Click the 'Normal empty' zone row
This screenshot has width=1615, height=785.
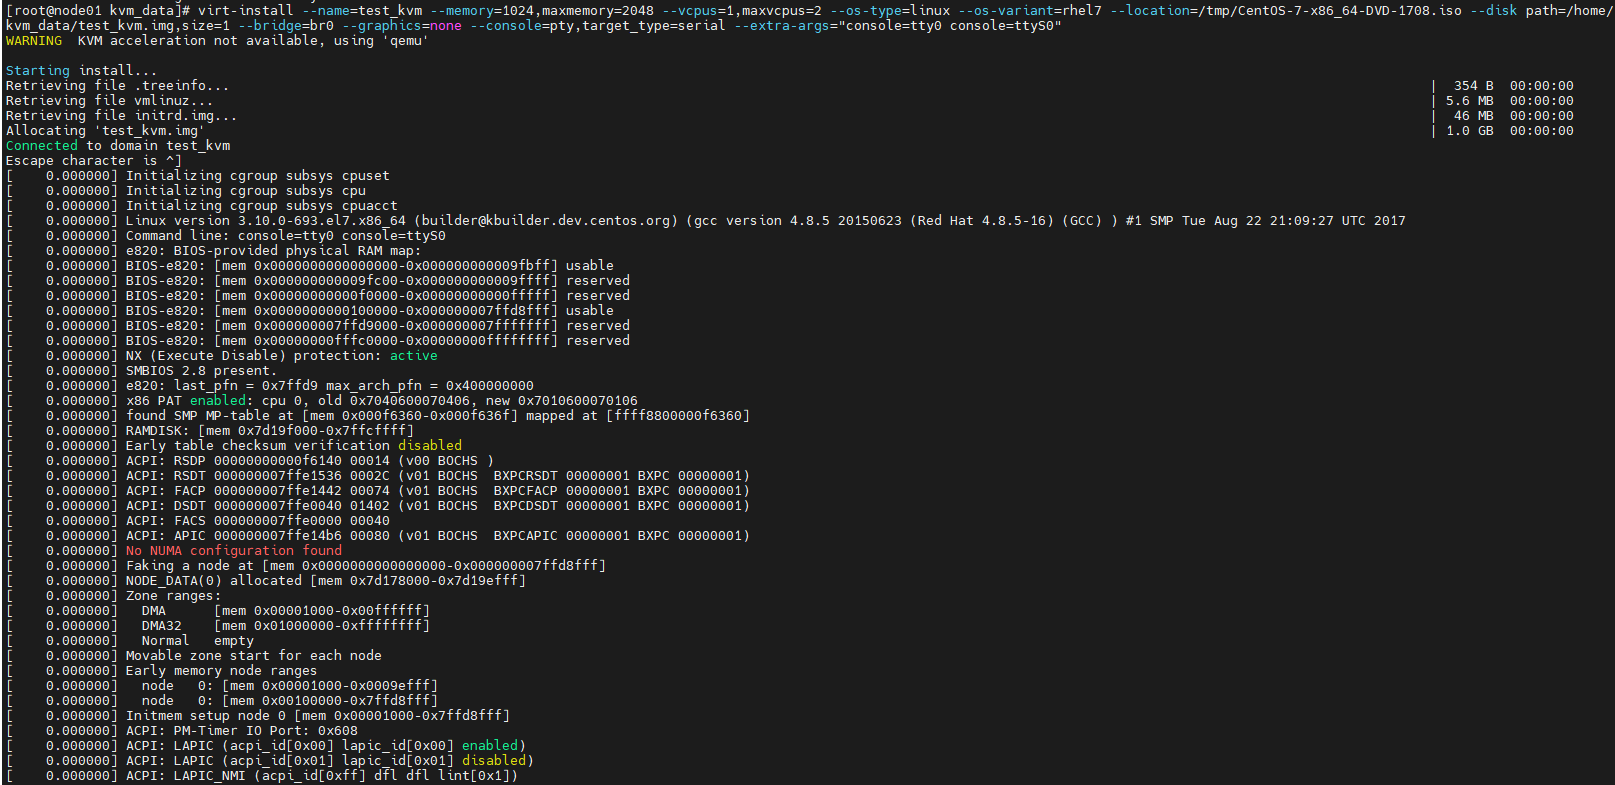(130, 640)
